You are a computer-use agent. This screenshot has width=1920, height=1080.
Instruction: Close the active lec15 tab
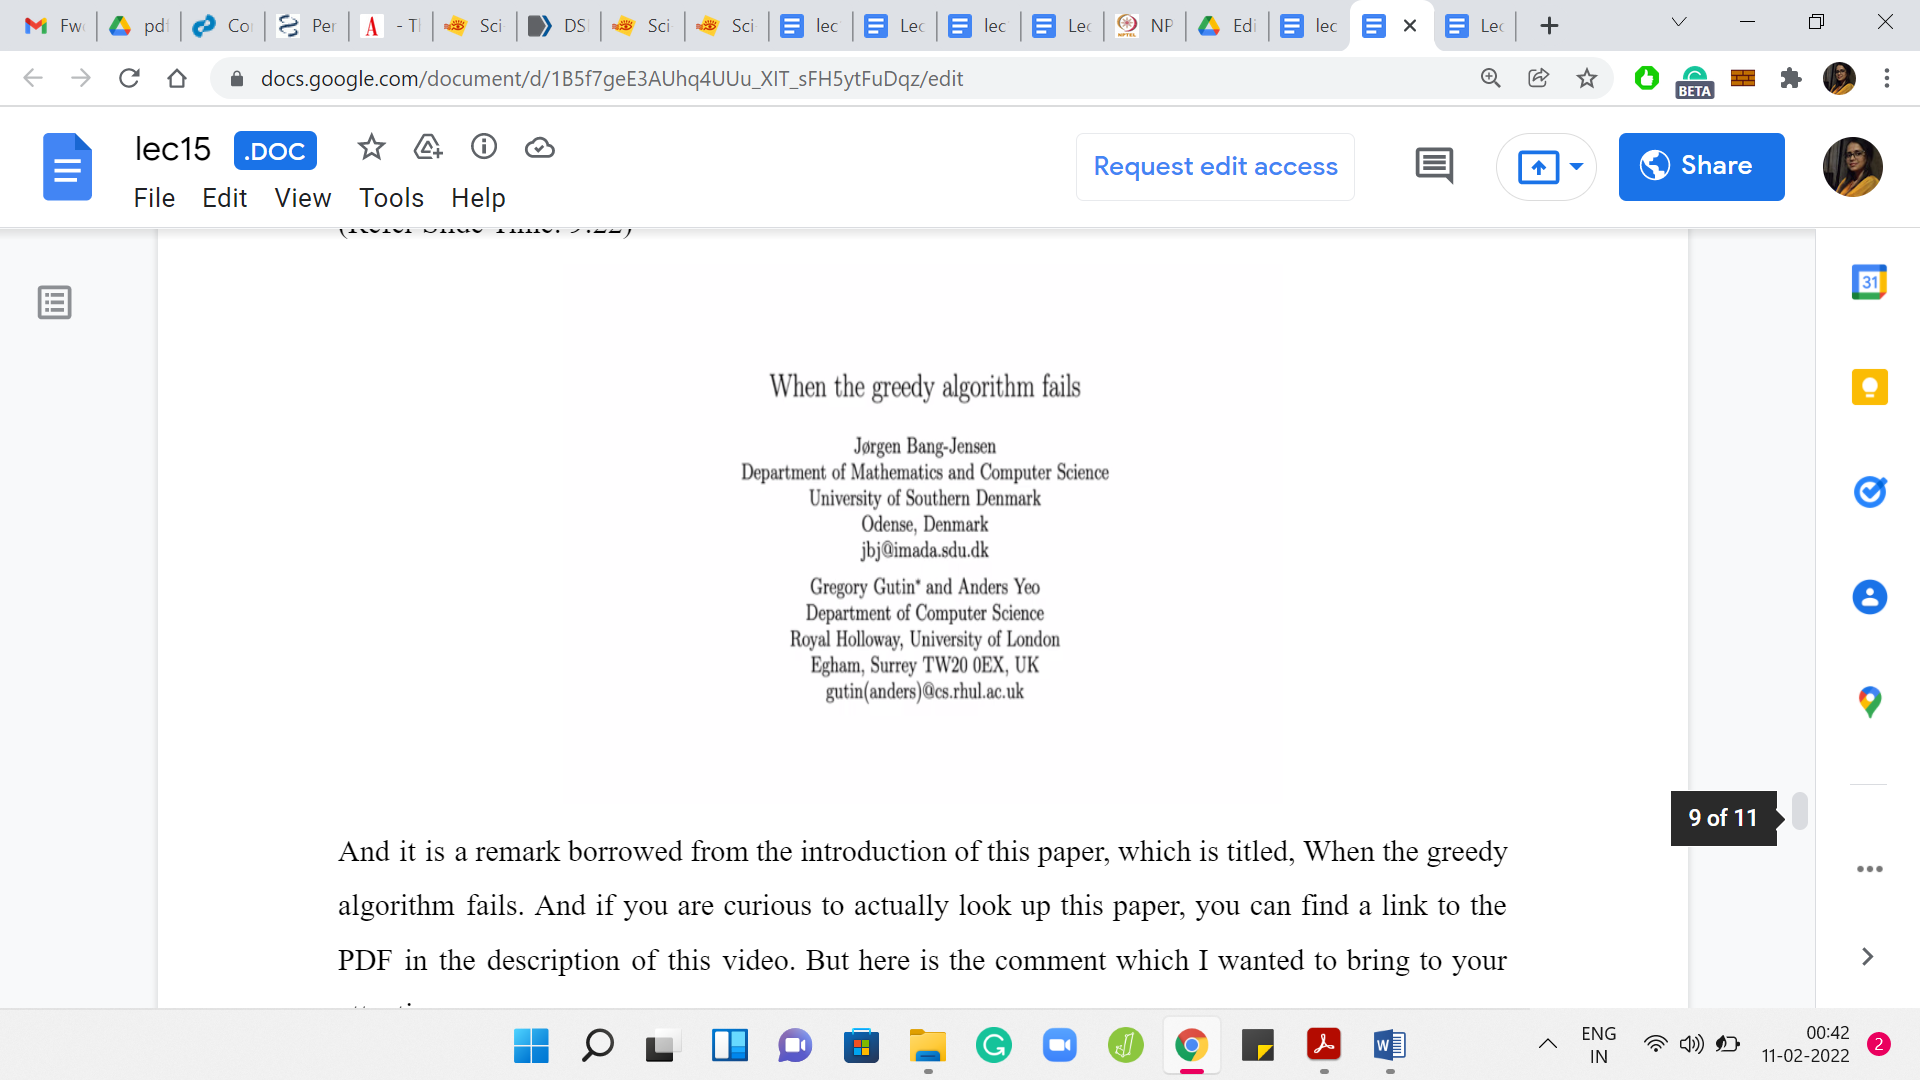(1410, 26)
